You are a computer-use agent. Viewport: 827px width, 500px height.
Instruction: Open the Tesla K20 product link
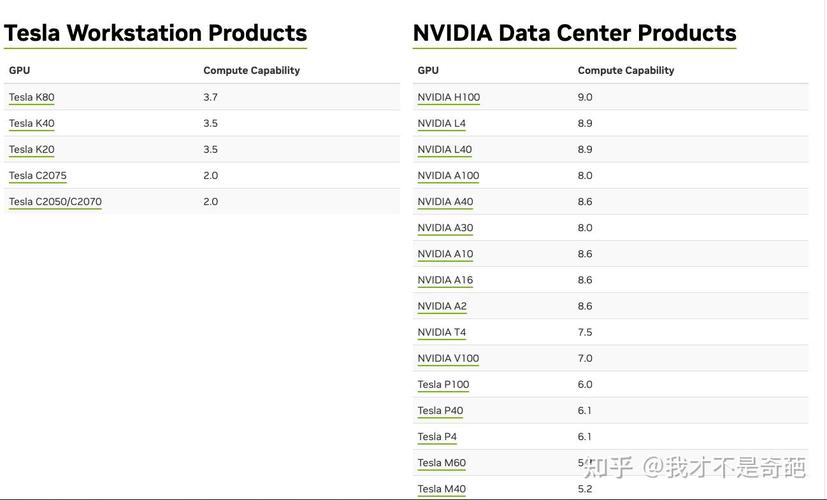pos(32,150)
